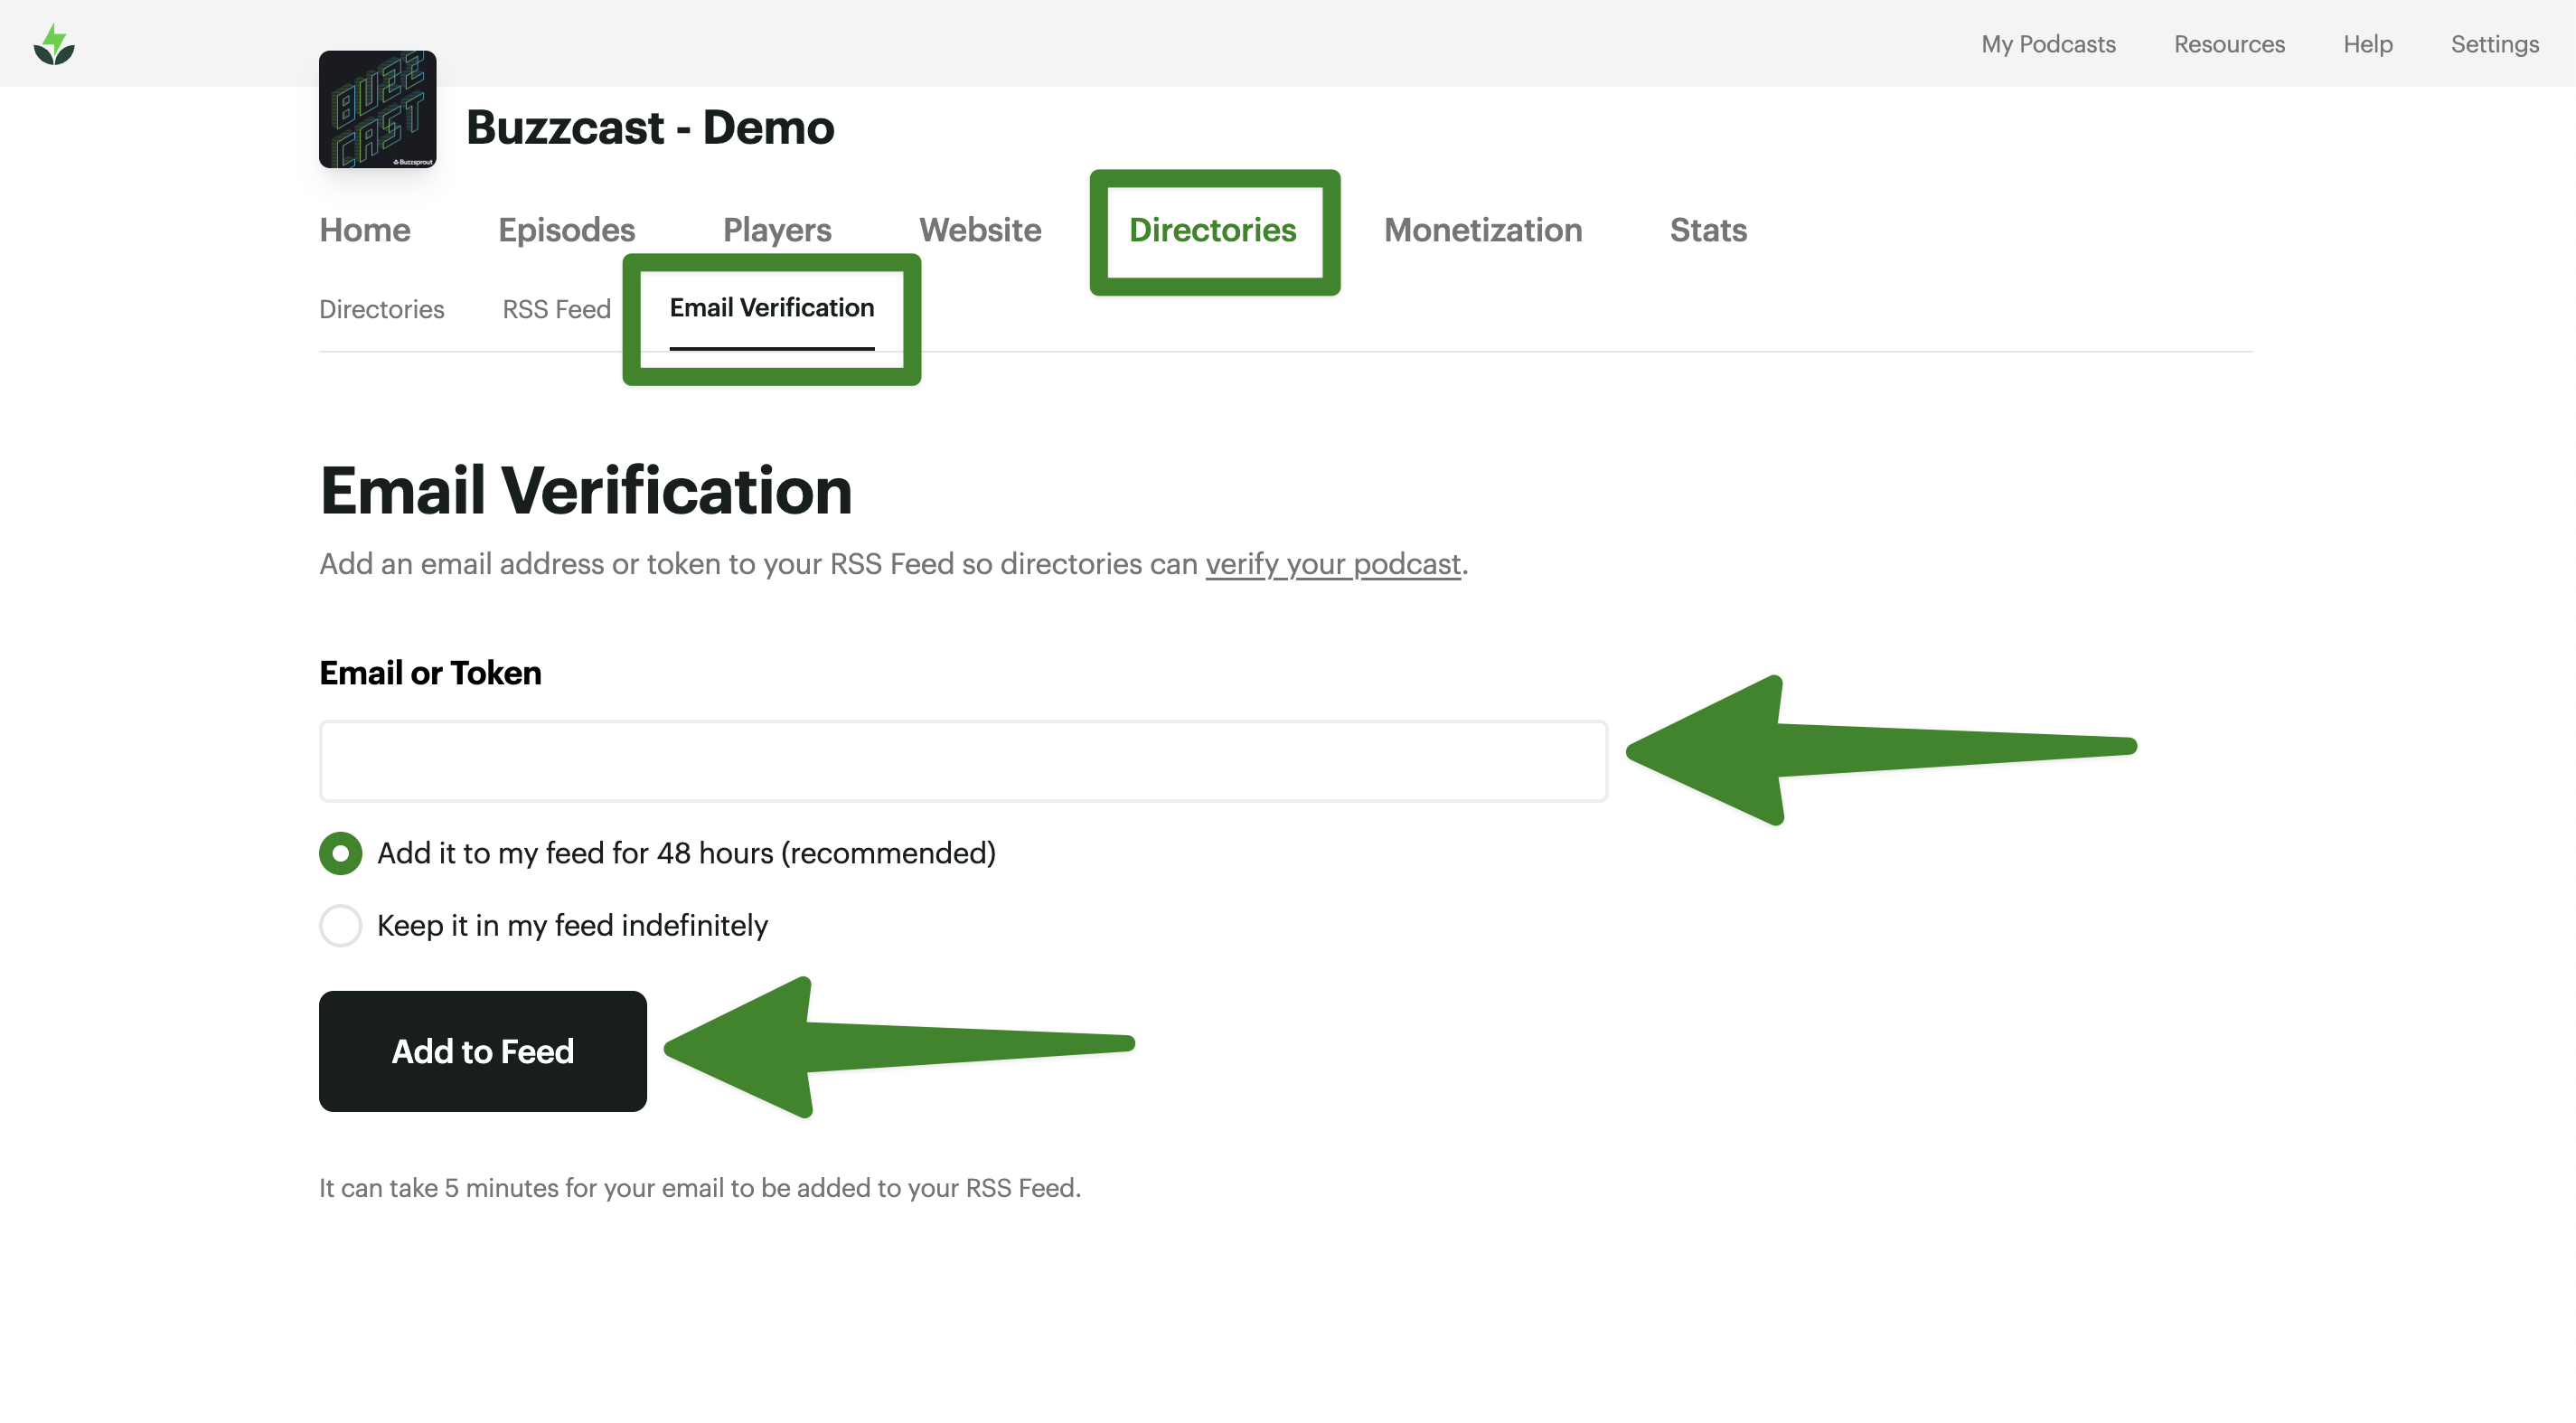
Task: View podcast Stats
Action: tap(1707, 230)
